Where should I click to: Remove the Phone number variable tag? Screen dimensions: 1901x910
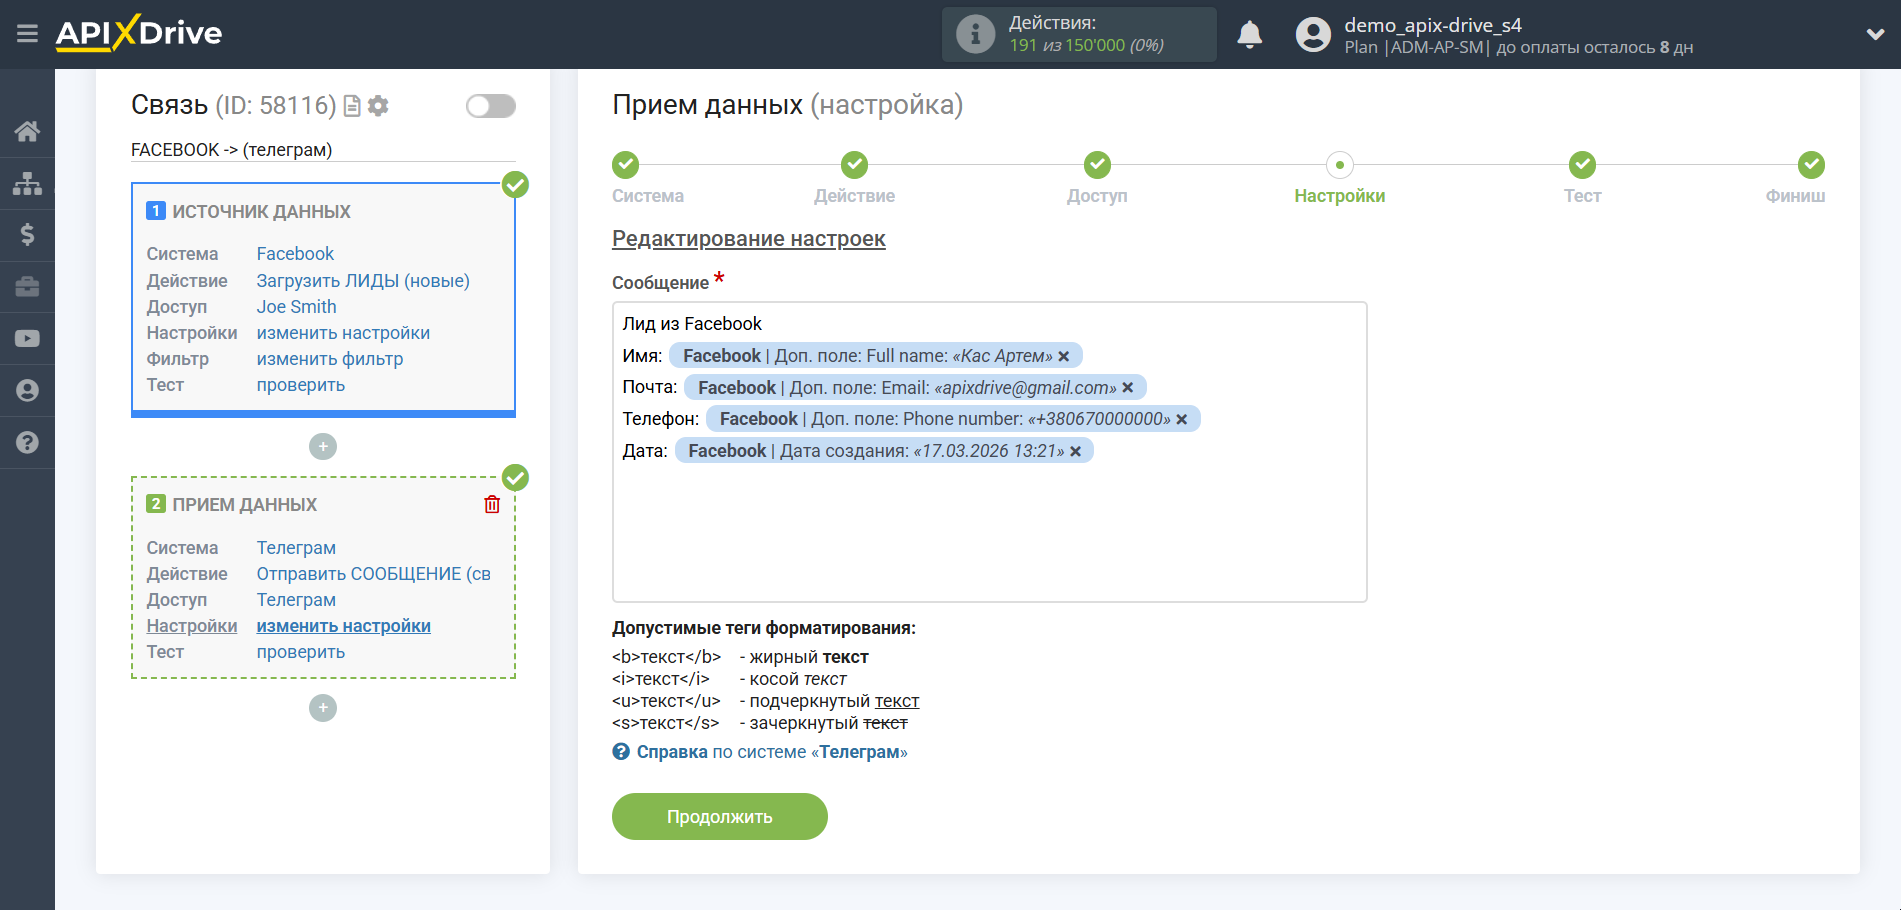pyautogui.click(x=1182, y=420)
